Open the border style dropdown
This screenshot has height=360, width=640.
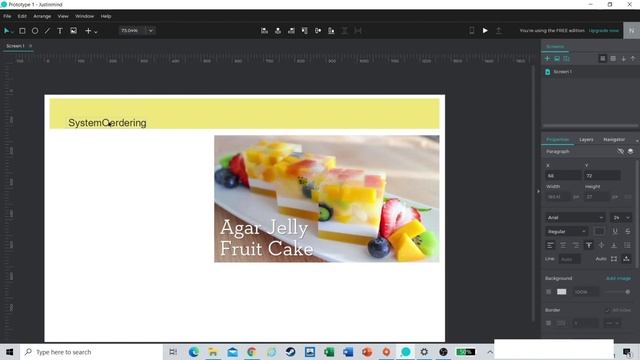[612, 323]
